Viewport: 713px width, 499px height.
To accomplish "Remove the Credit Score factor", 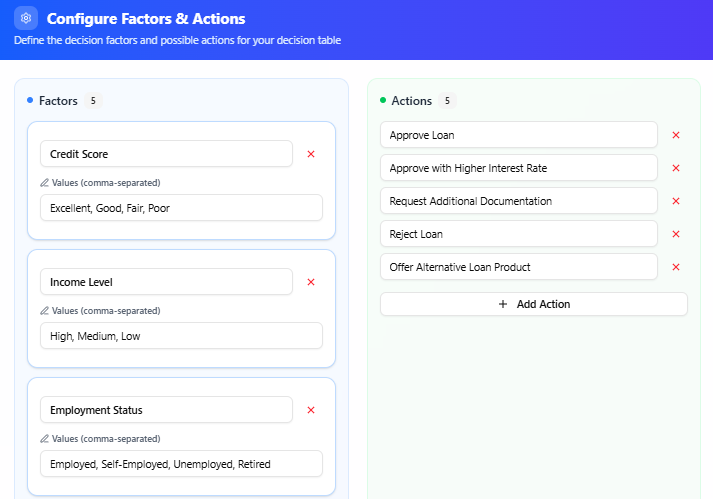I will (x=311, y=154).
